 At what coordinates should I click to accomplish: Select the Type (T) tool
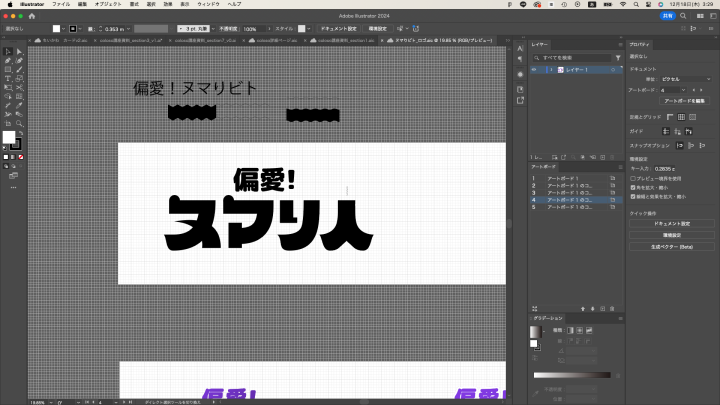(x=8, y=79)
